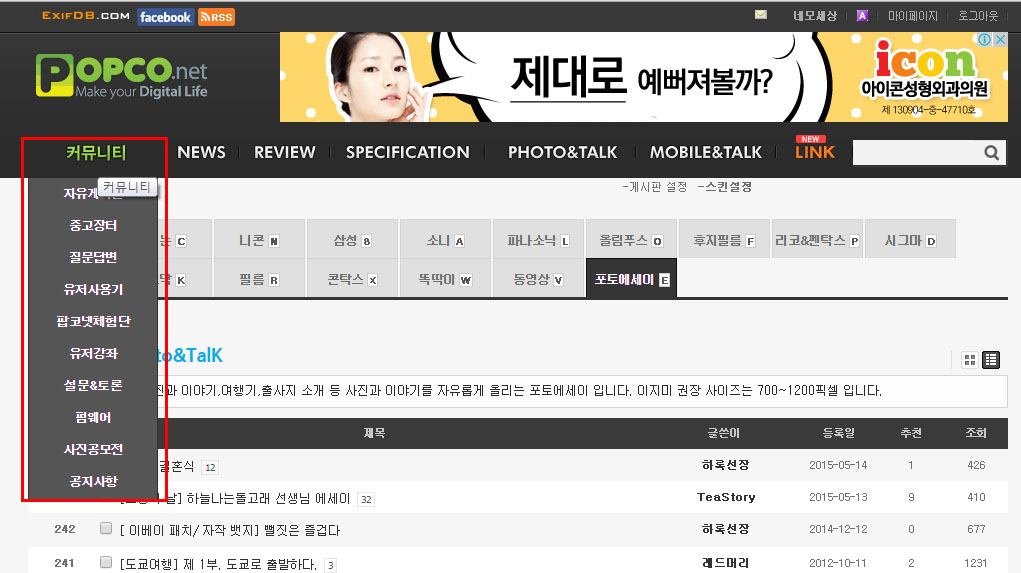Open the Facebook page icon

pos(165,17)
